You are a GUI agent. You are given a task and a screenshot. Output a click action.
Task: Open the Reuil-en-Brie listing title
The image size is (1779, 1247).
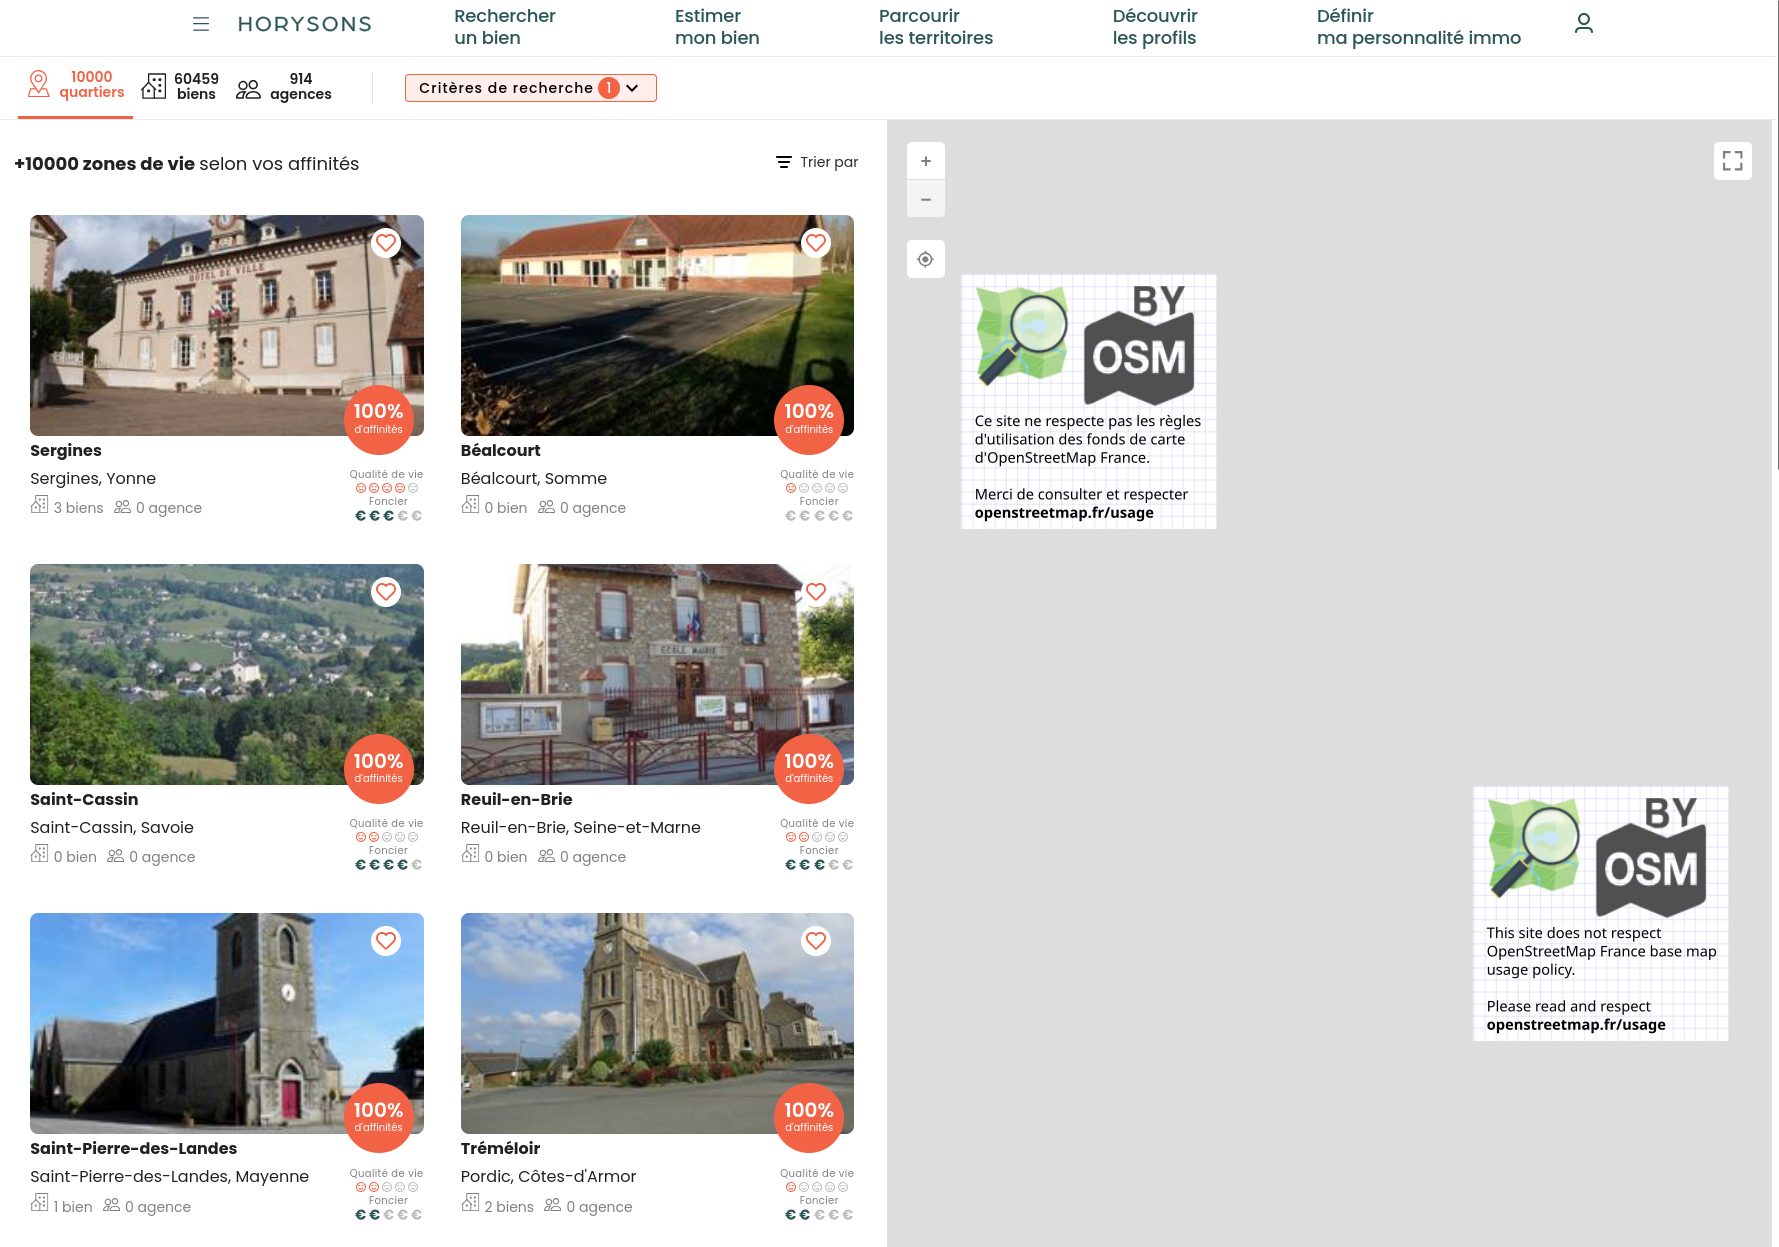pos(516,799)
